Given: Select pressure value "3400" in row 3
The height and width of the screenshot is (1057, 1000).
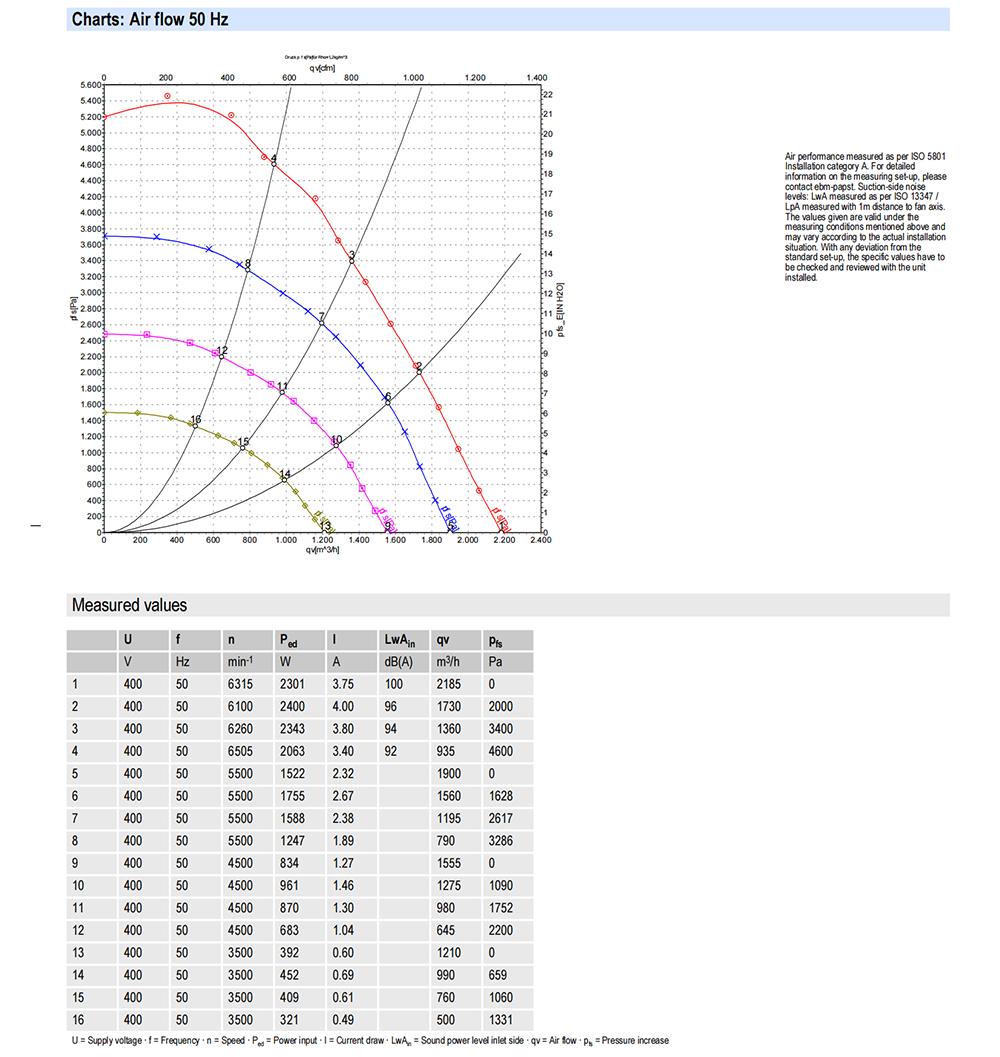Looking at the screenshot, I should [x=501, y=729].
